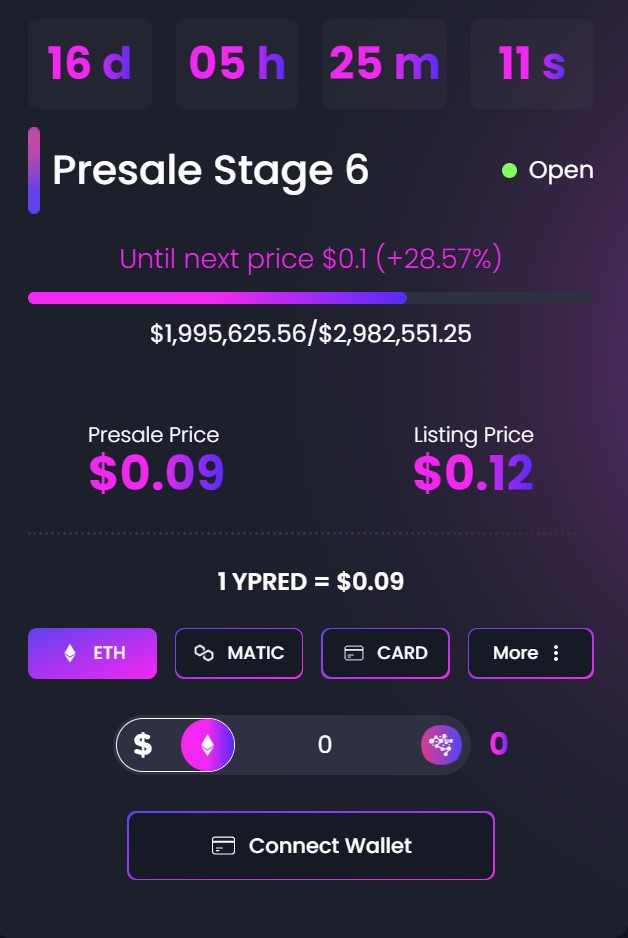Click the Ethereum diamond icon on ETH button
The height and width of the screenshot is (938, 628).
(70, 653)
